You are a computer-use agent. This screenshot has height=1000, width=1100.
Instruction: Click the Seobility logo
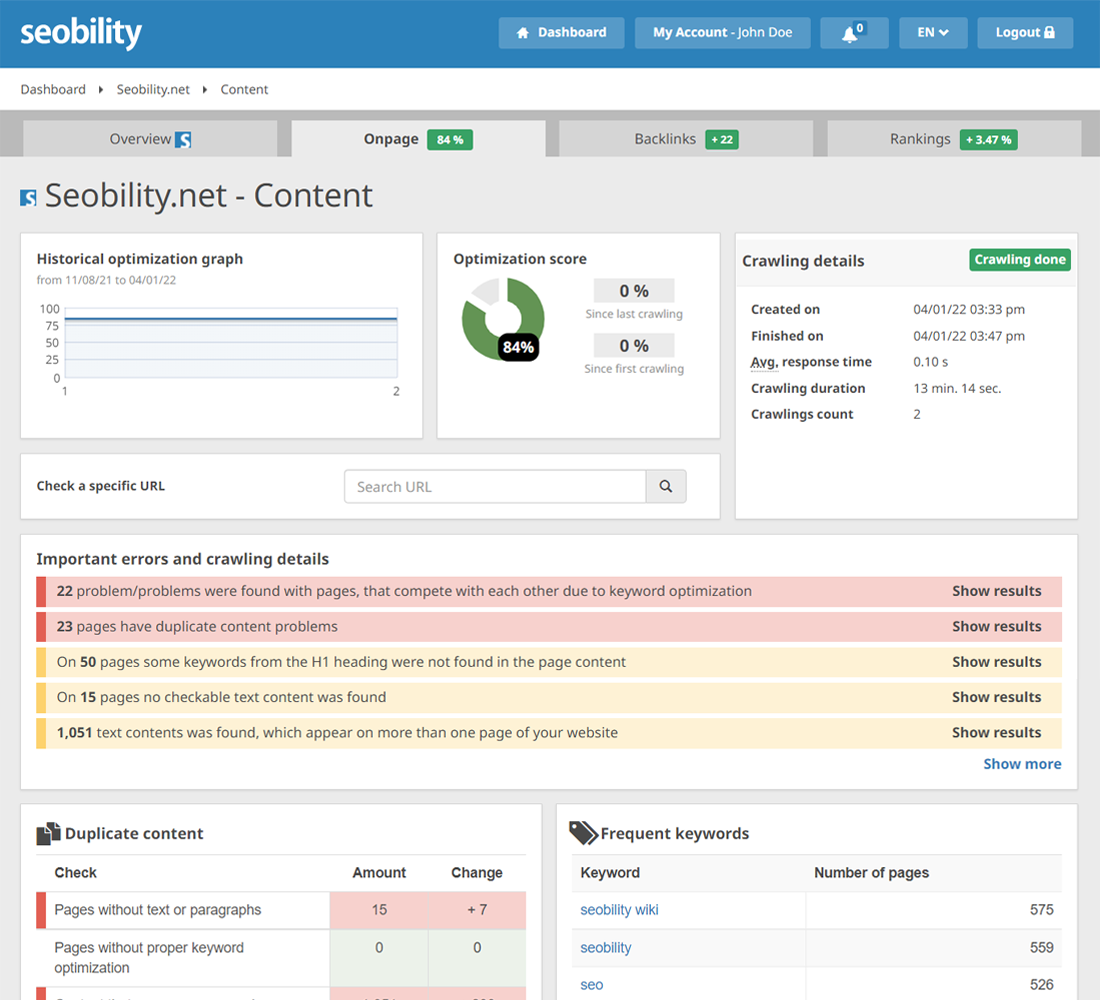[80, 32]
